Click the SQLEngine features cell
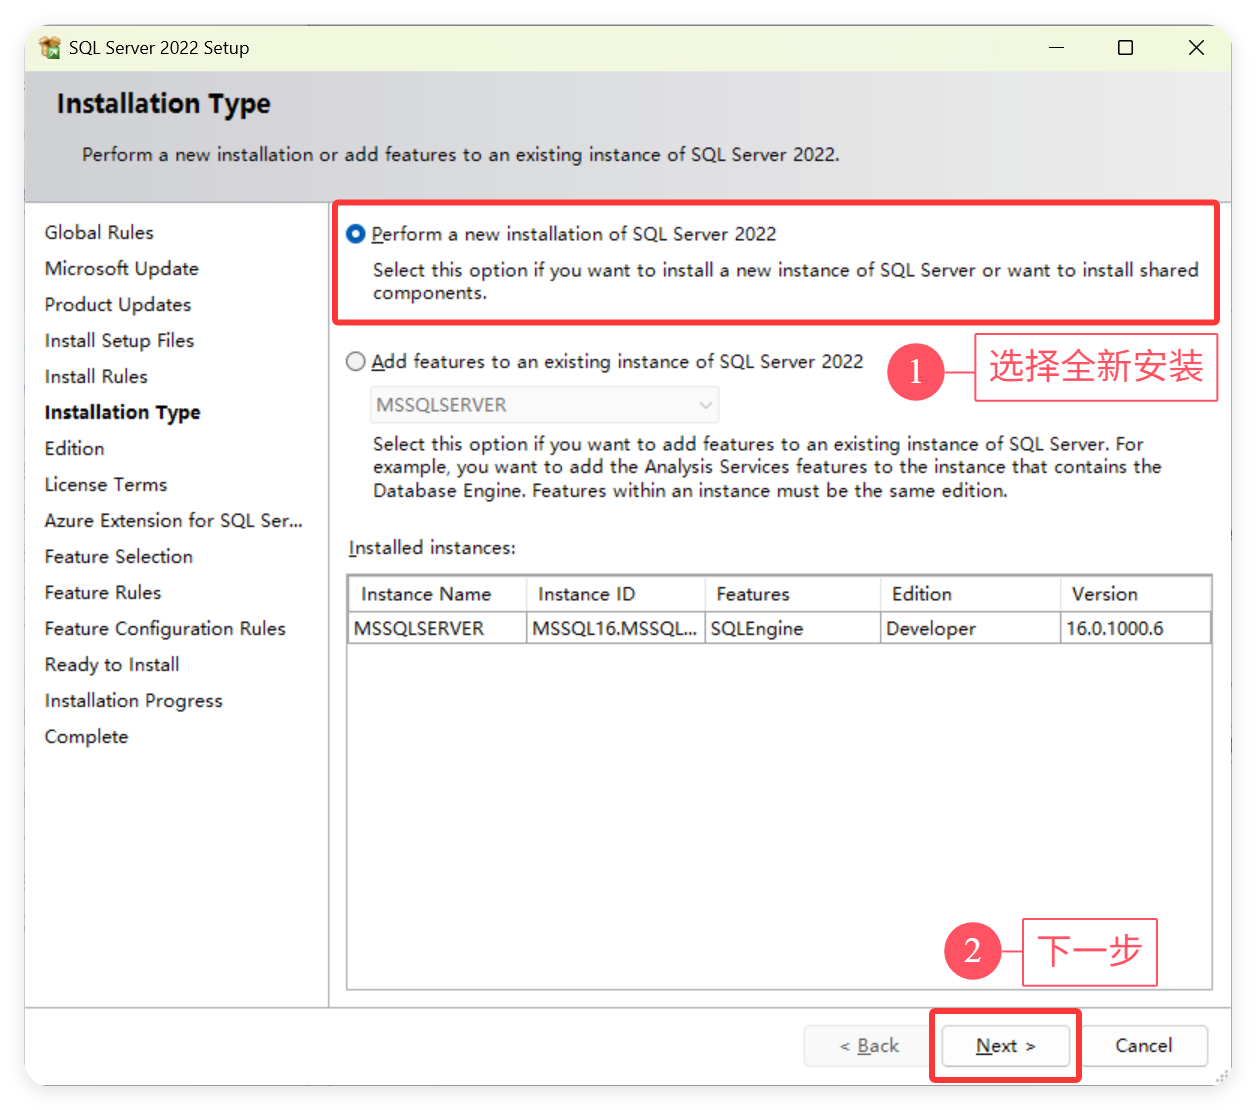The image size is (1256, 1110). (793, 628)
